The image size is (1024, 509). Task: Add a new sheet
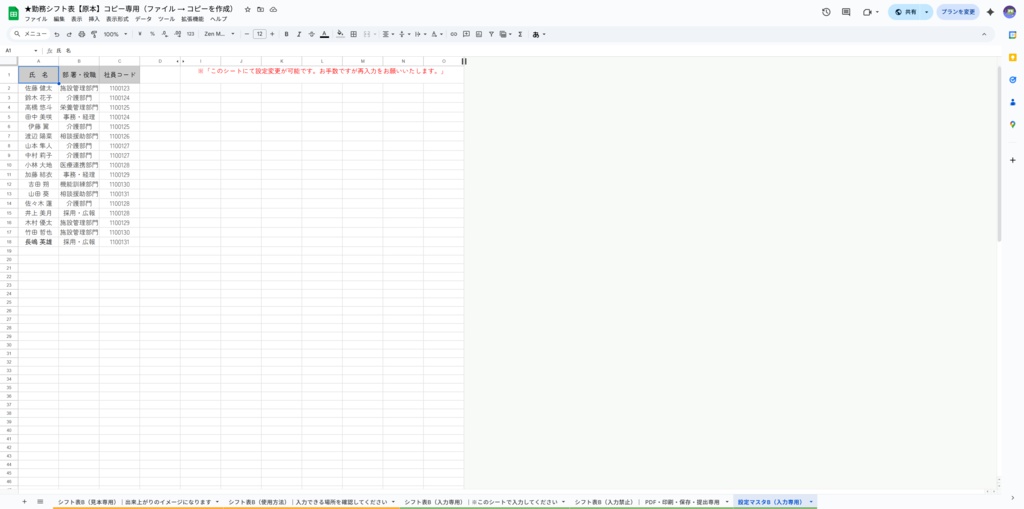point(24,502)
